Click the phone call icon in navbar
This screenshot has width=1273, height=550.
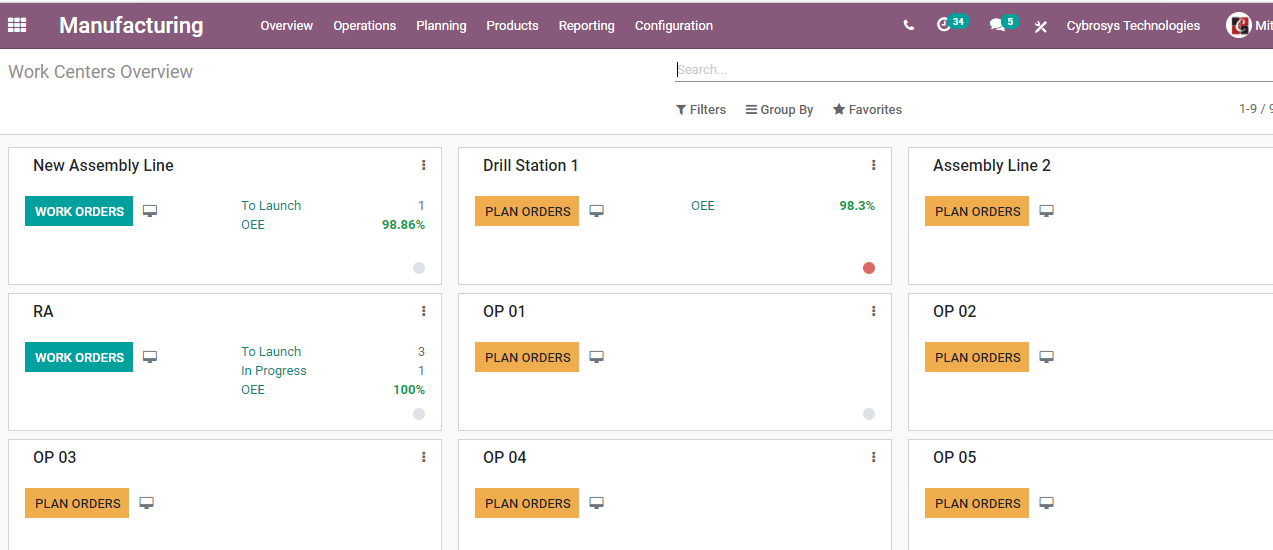[x=908, y=26]
